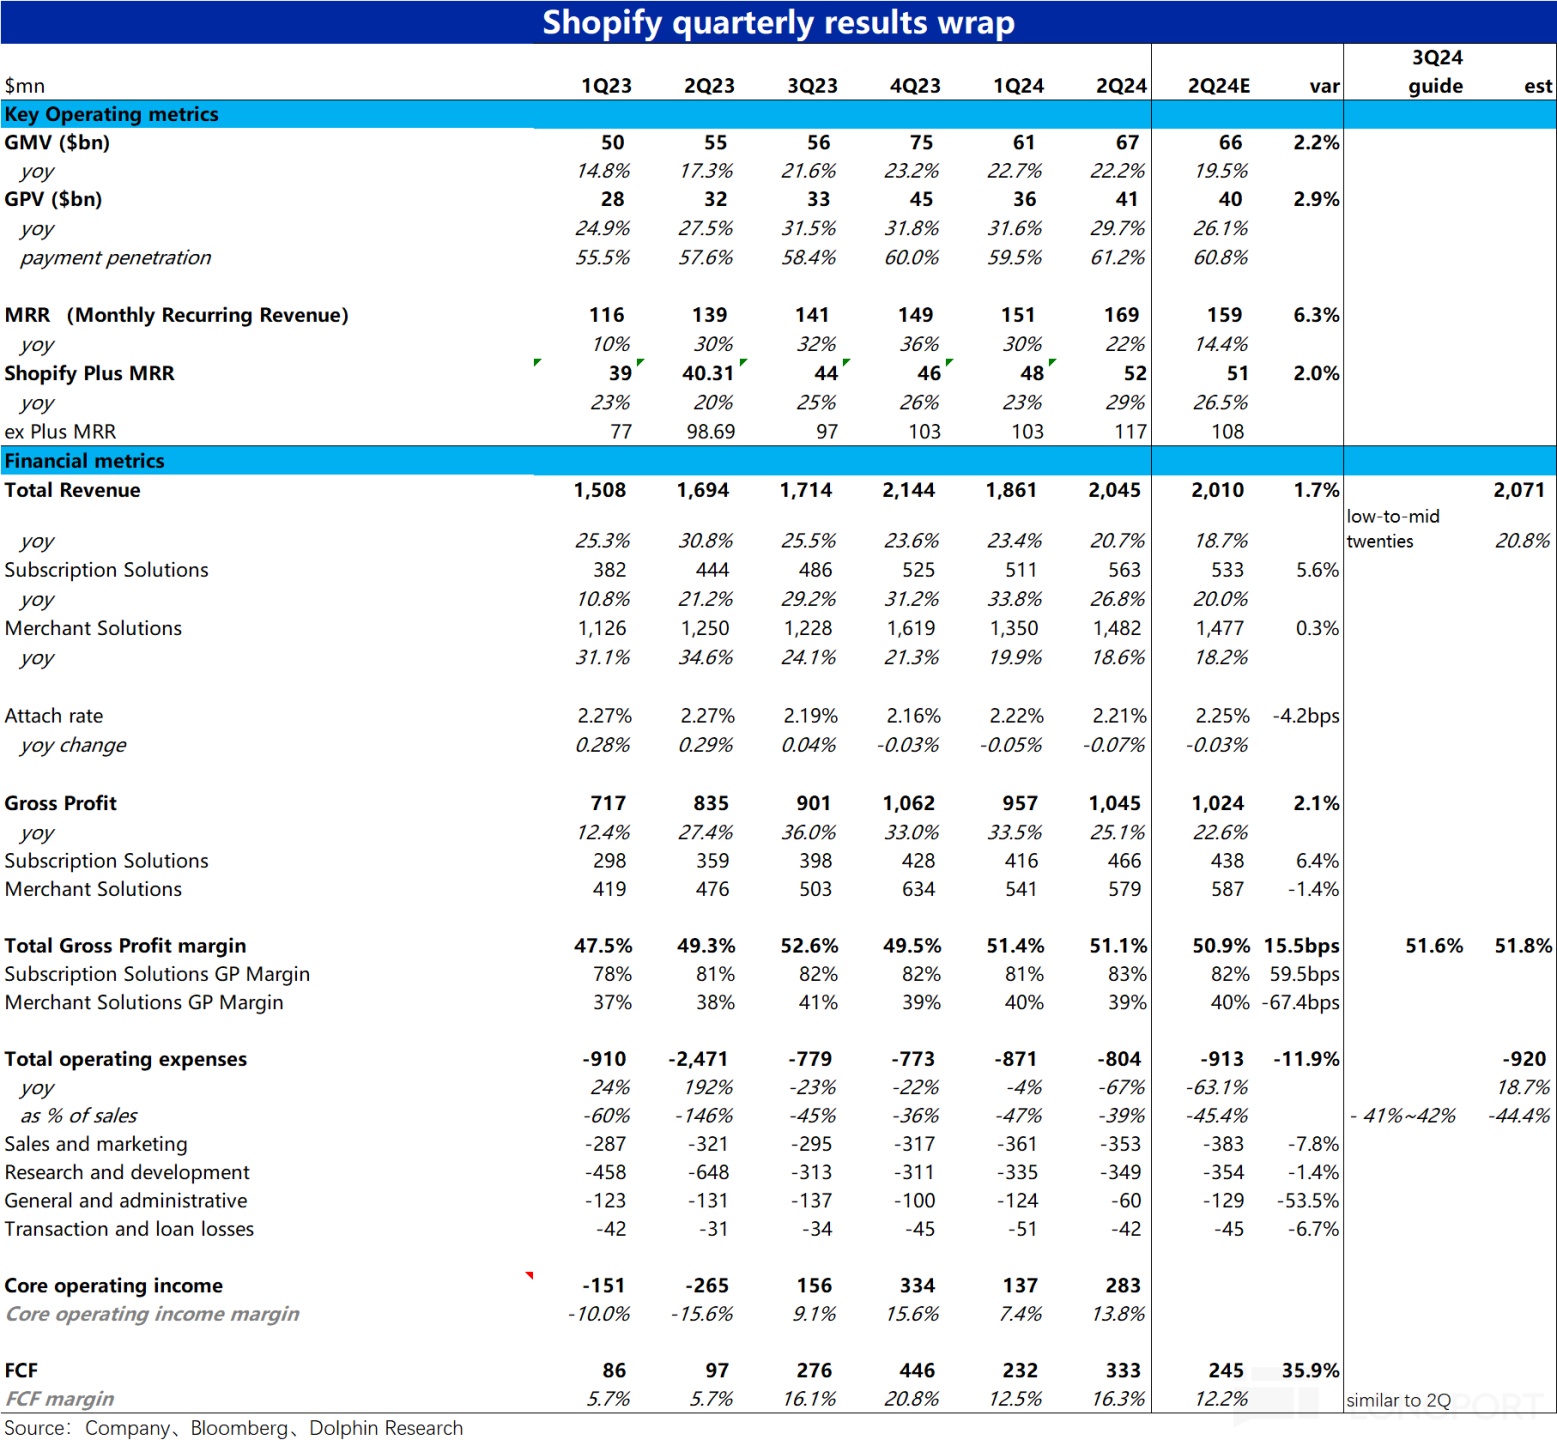Image resolution: width=1557 pixels, height=1440 pixels.
Task: Click the '$mn' unit label
Action: pyautogui.click(x=24, y=86)
